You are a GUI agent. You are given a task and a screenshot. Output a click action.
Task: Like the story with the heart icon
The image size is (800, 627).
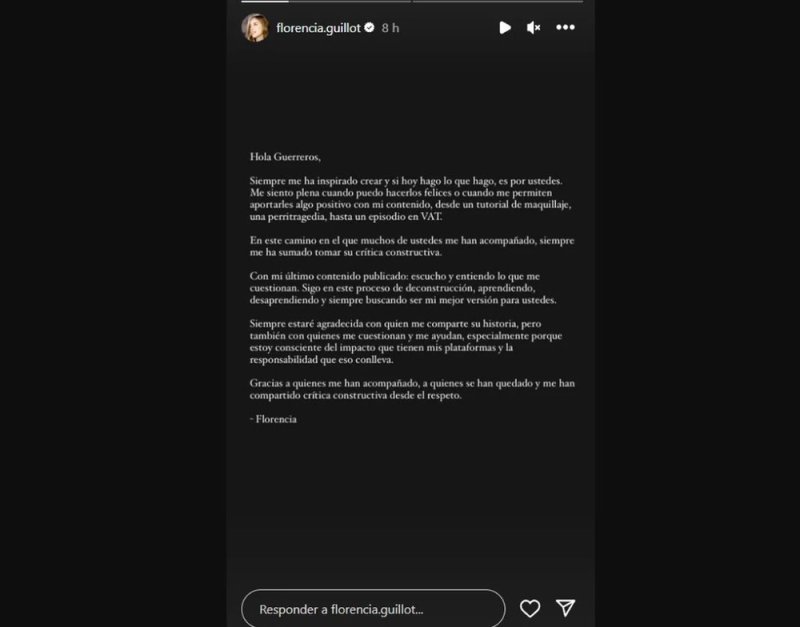click(x=530, y=608)
